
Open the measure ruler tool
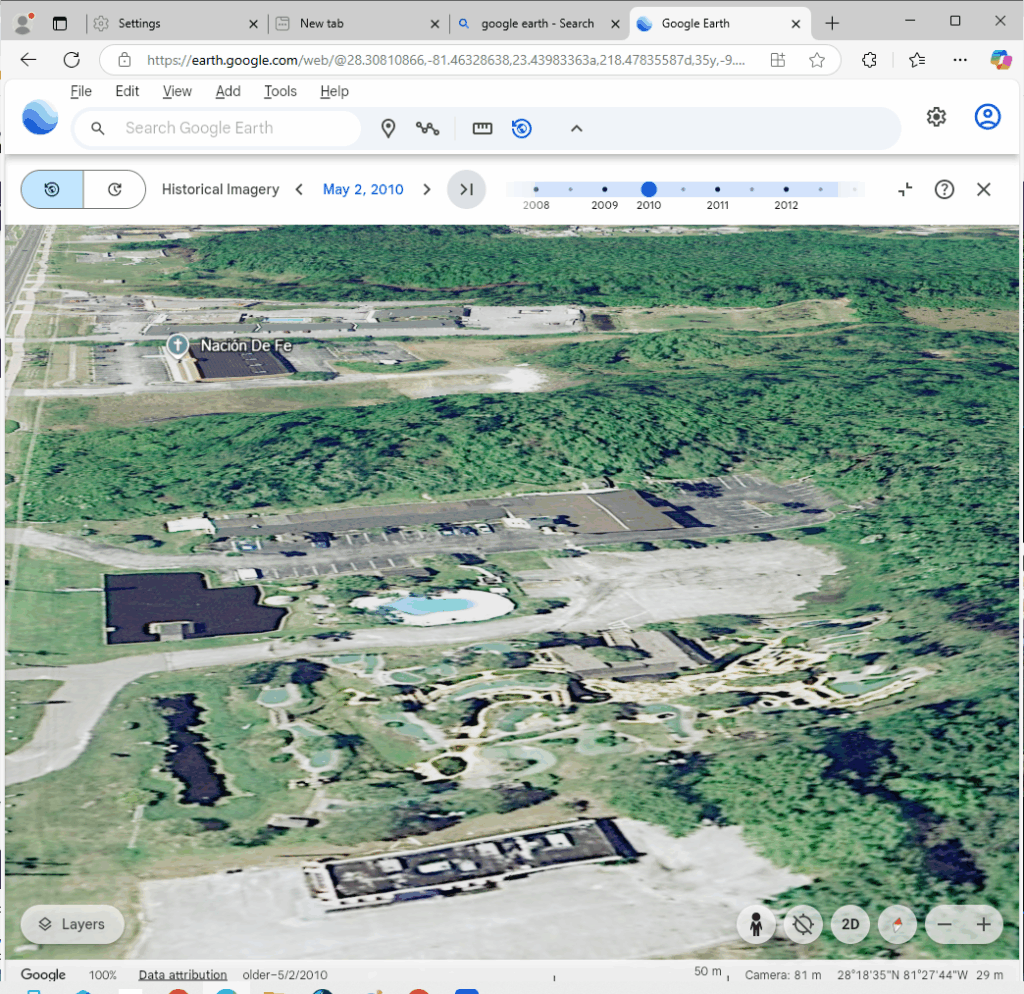tap(483, 128)
